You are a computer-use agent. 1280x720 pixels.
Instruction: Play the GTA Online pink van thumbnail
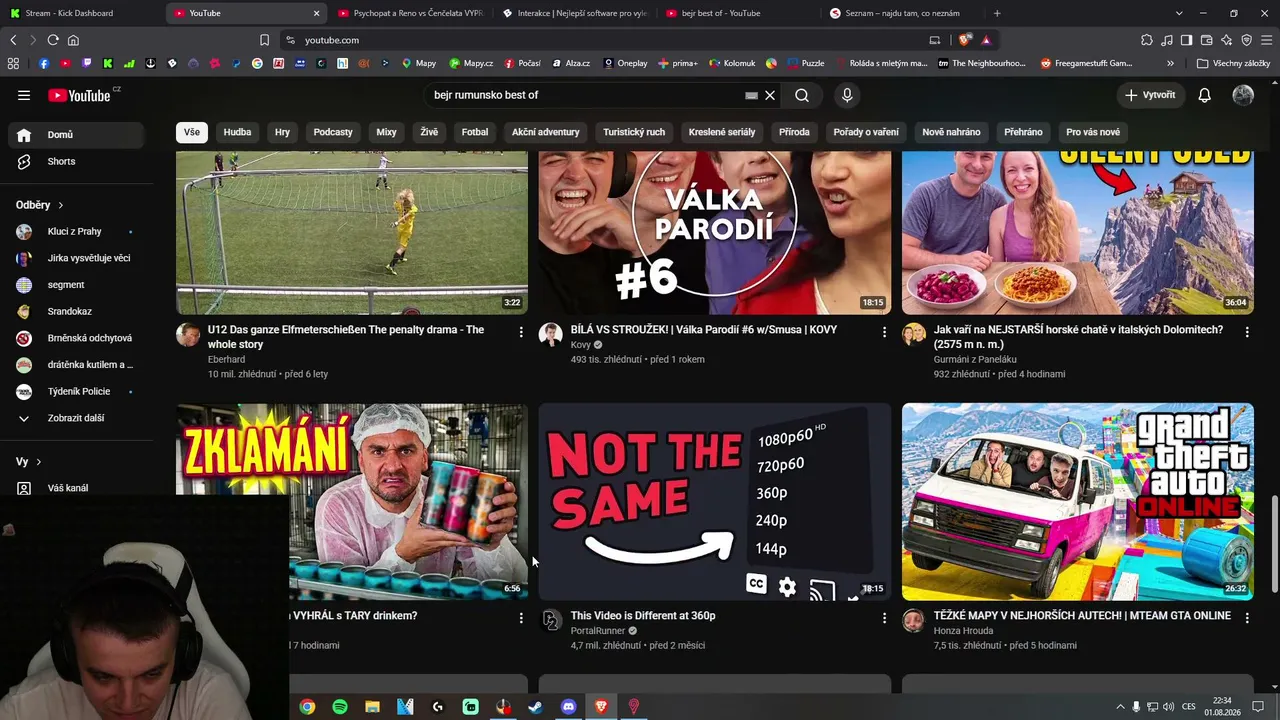tap(1078, 502)
